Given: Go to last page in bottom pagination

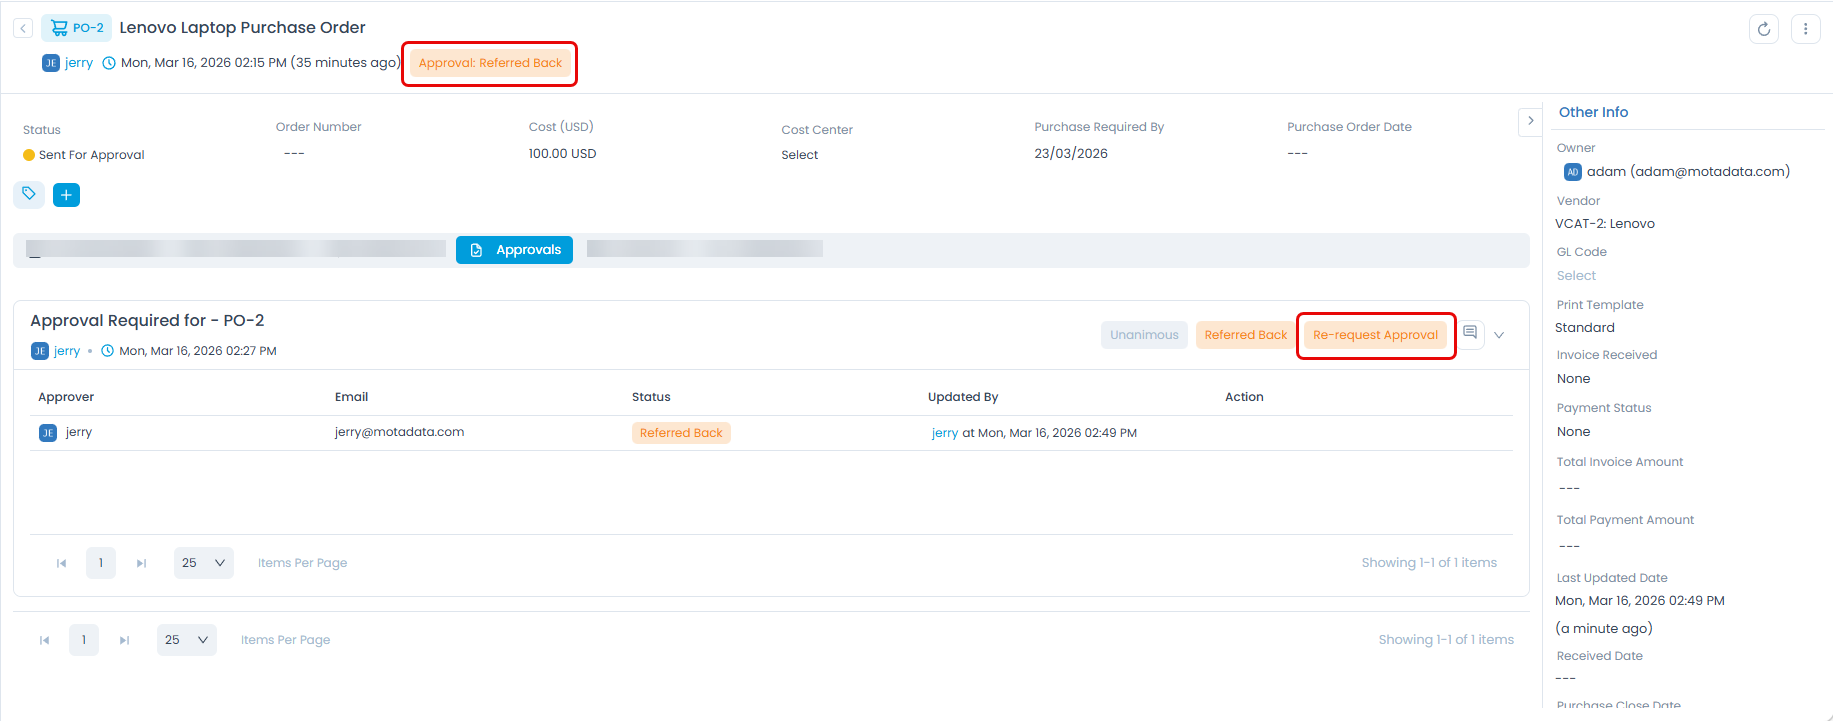Looking at the screenshot, I should (124, 640).
